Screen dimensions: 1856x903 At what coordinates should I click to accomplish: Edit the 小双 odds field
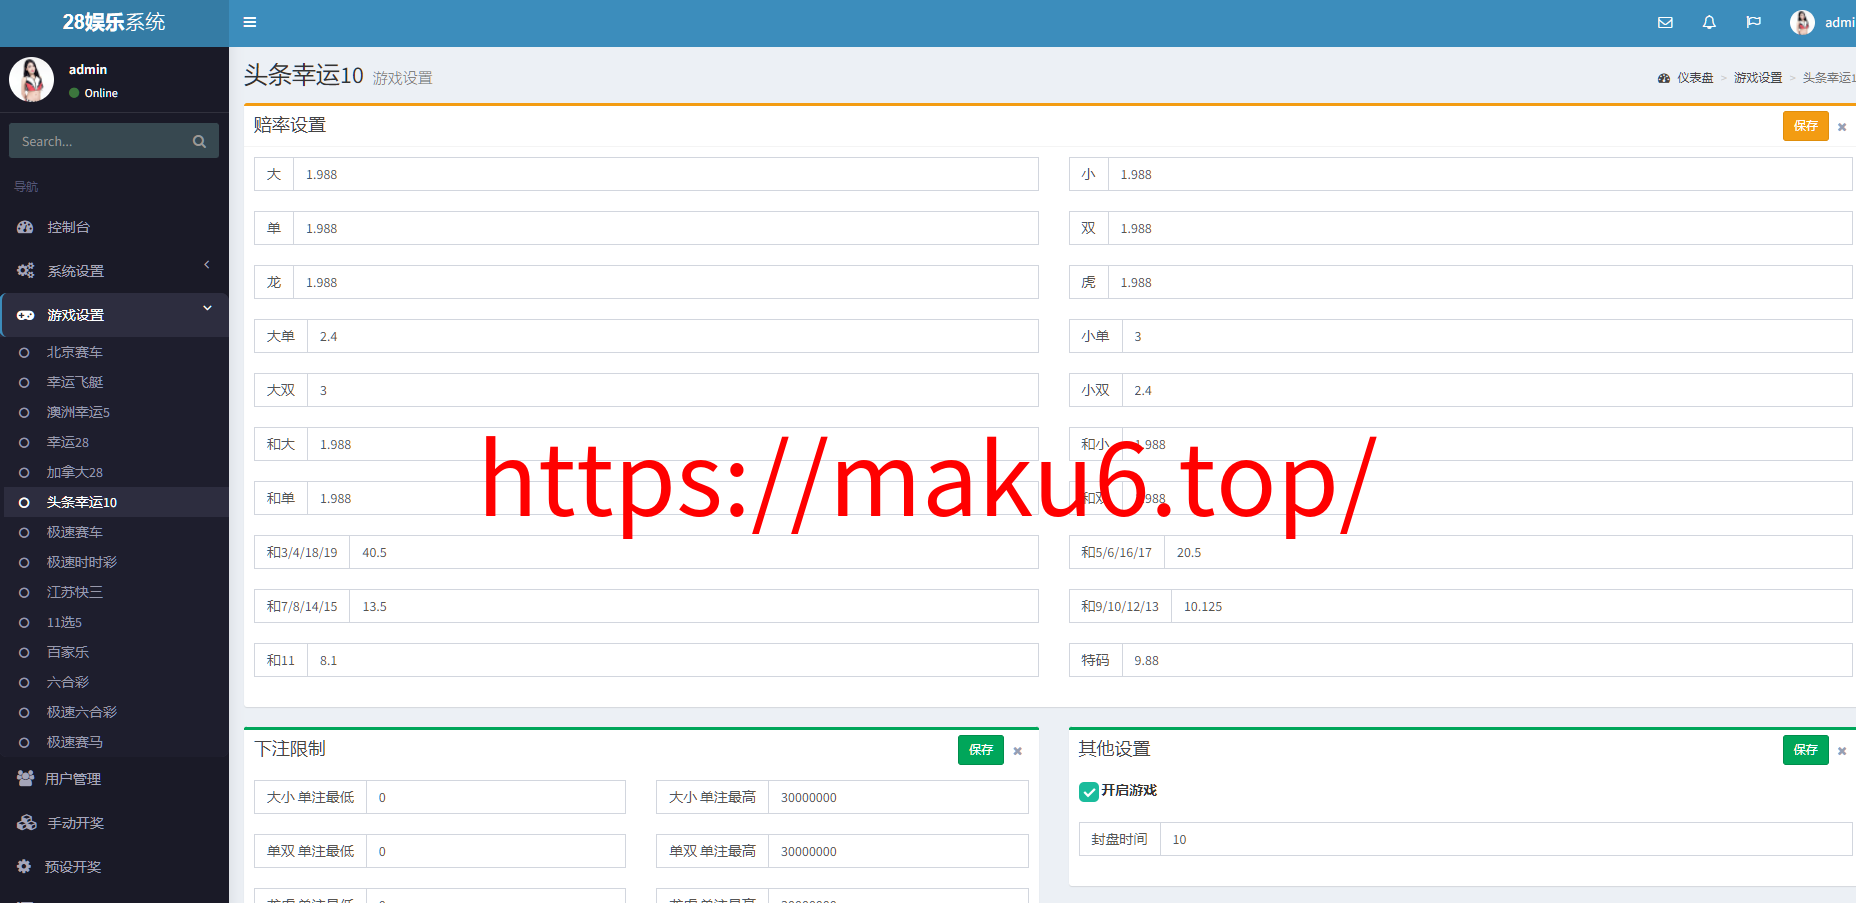pyautogui.click(x=1487, y=390)
